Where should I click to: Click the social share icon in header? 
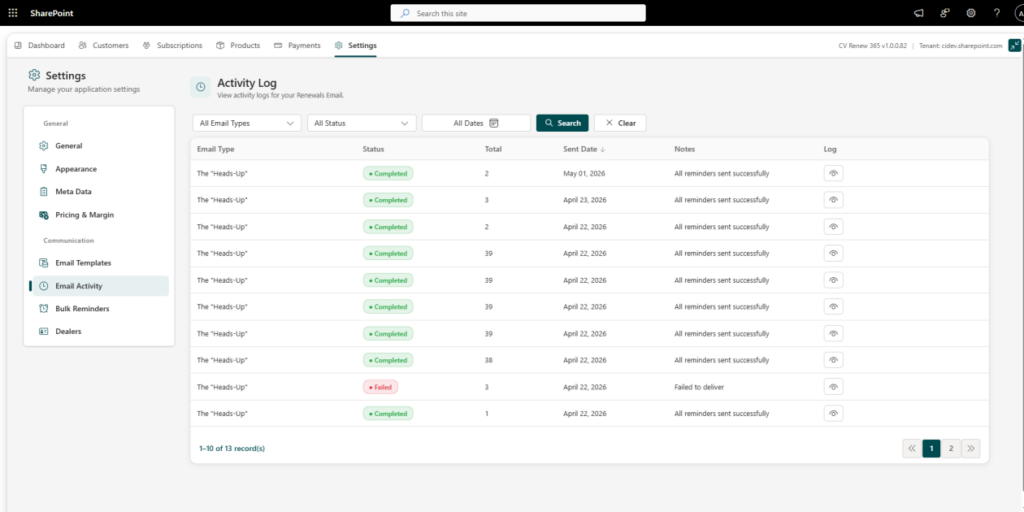click(945, 13)
